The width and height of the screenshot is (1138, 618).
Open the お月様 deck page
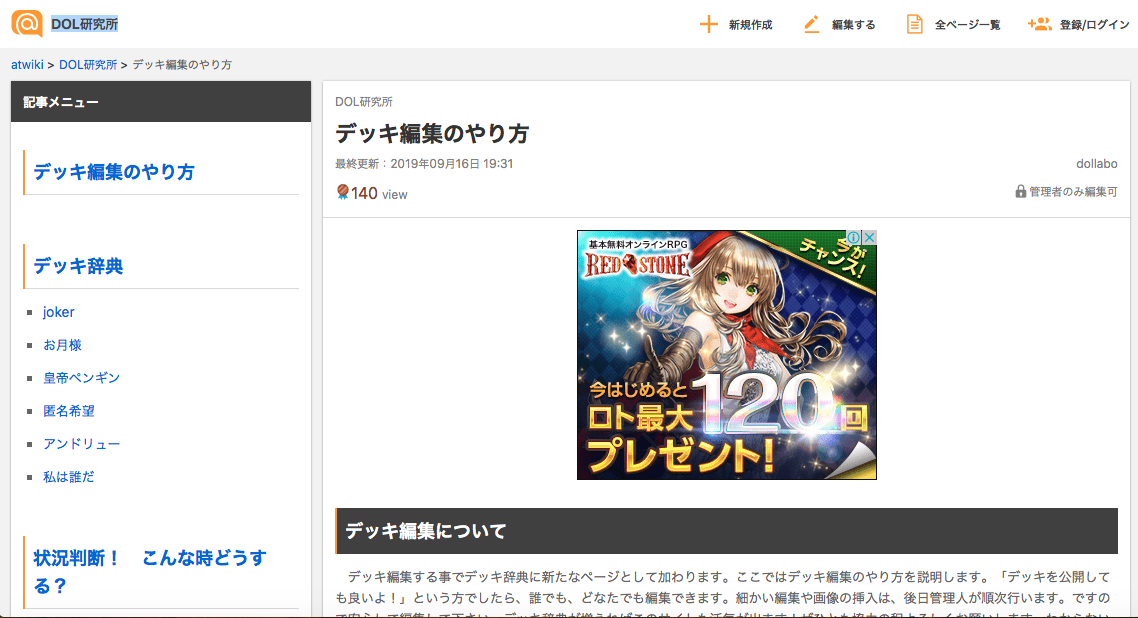[62, 345]
